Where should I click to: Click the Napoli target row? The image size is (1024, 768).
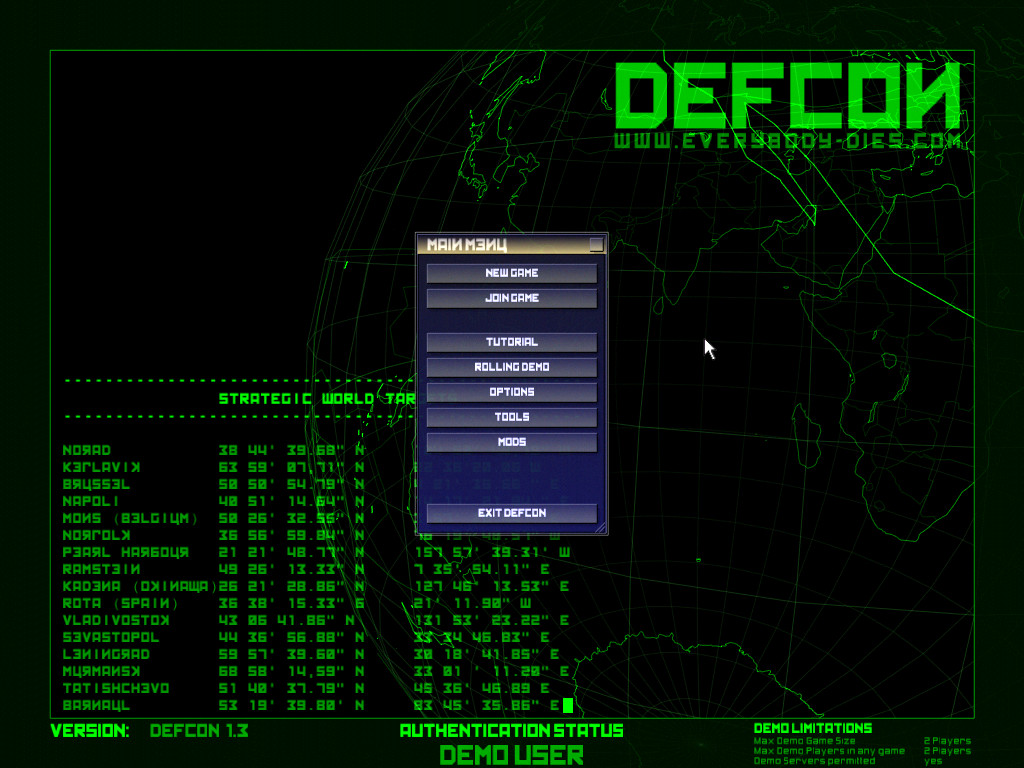(x=214, y=501)
